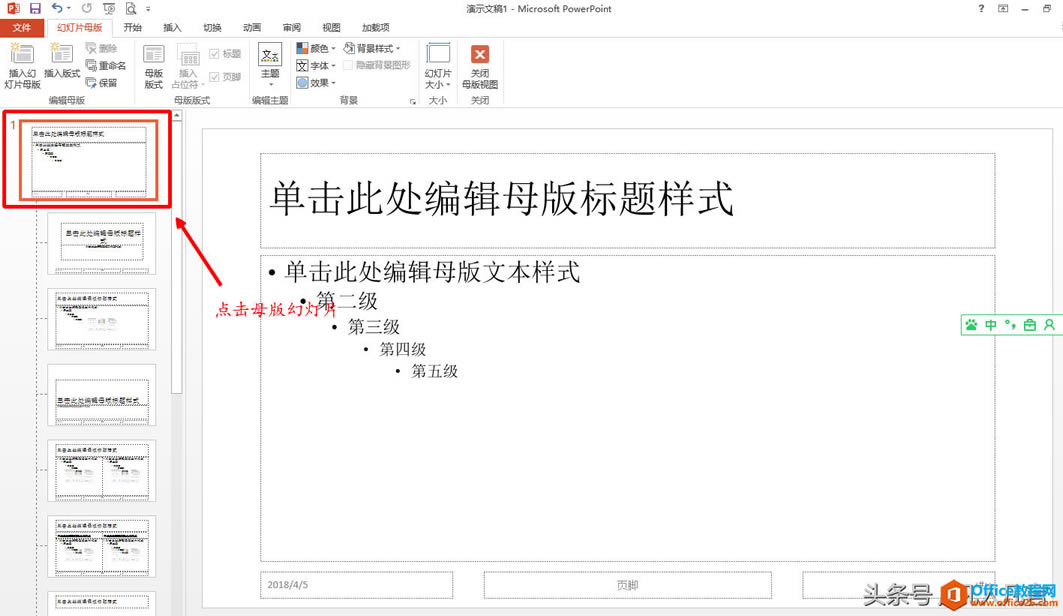
Task: Click the 删除 button in Edit Master group
Action: point(102,48)
